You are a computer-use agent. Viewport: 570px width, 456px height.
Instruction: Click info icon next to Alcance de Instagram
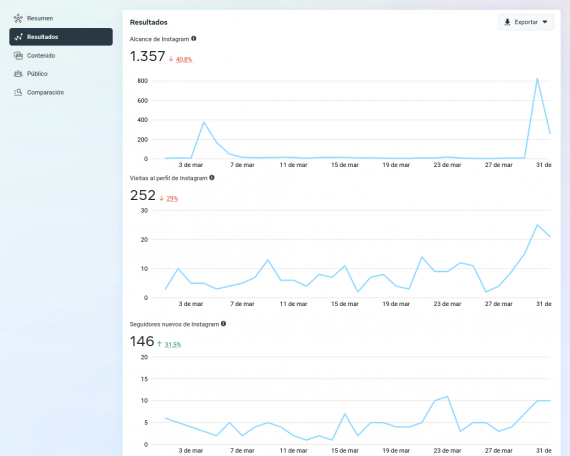[x=194, y=39]
